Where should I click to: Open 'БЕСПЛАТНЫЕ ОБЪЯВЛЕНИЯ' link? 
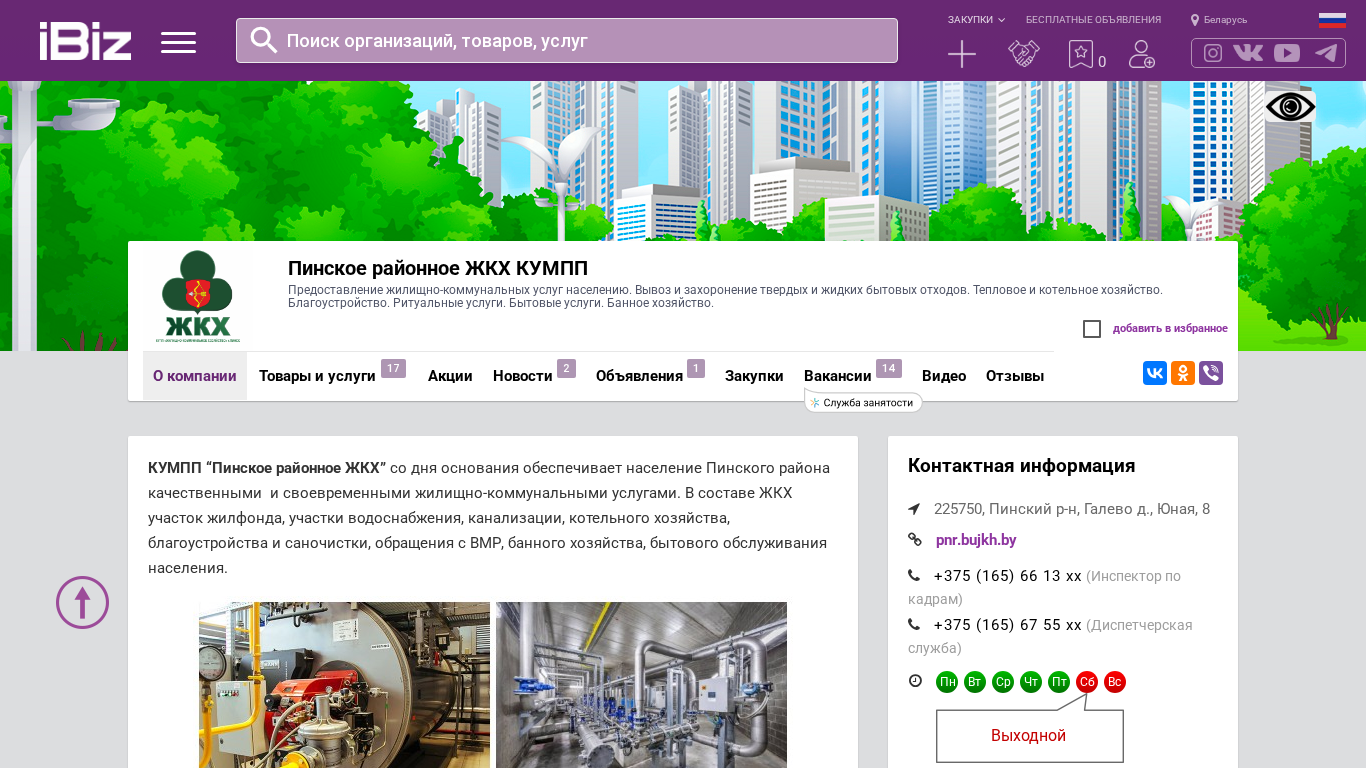click(1093, 20)
